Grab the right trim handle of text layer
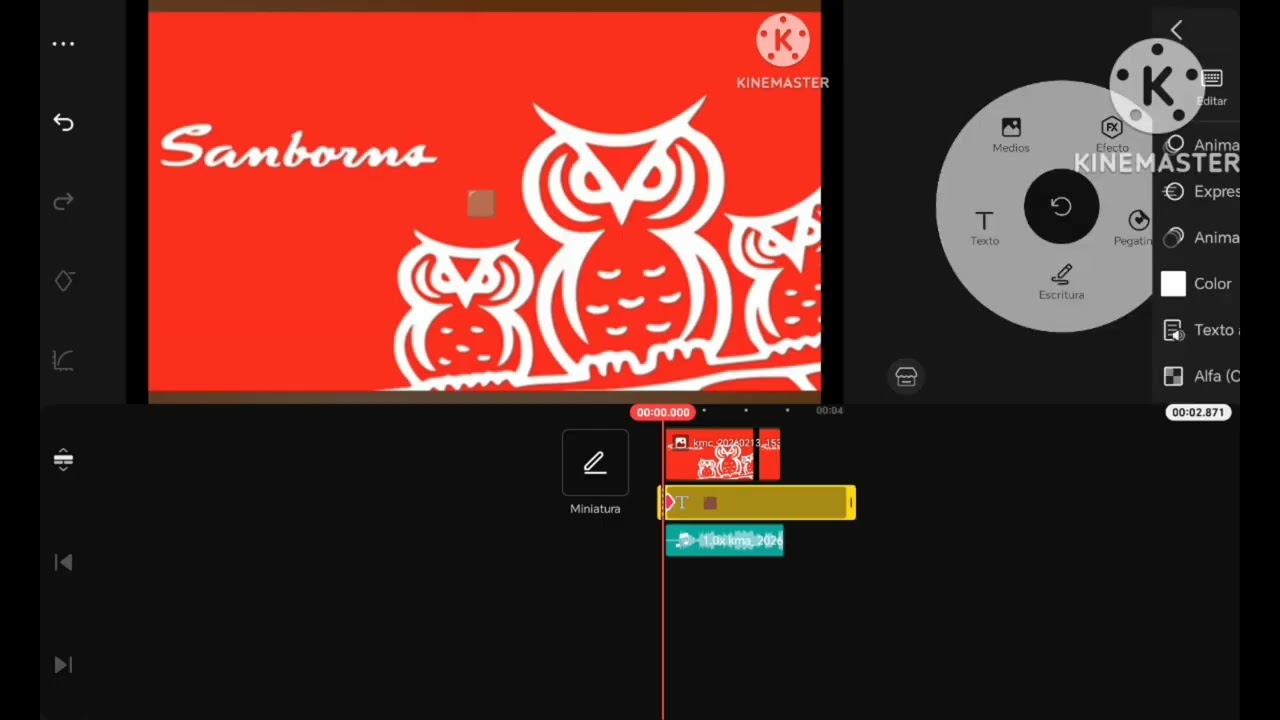1280x720 pixels. click(851, 503)
